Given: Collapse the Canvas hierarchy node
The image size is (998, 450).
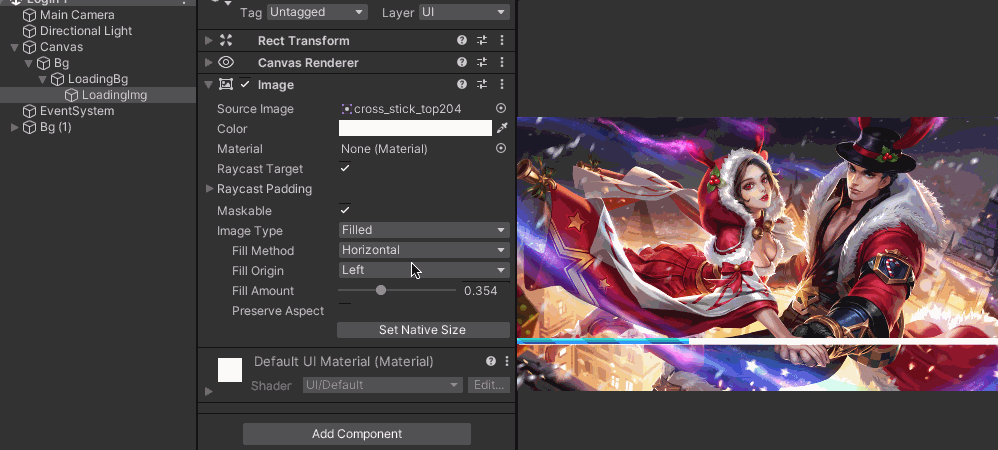Looking at the screenshot, I should 15,47.
